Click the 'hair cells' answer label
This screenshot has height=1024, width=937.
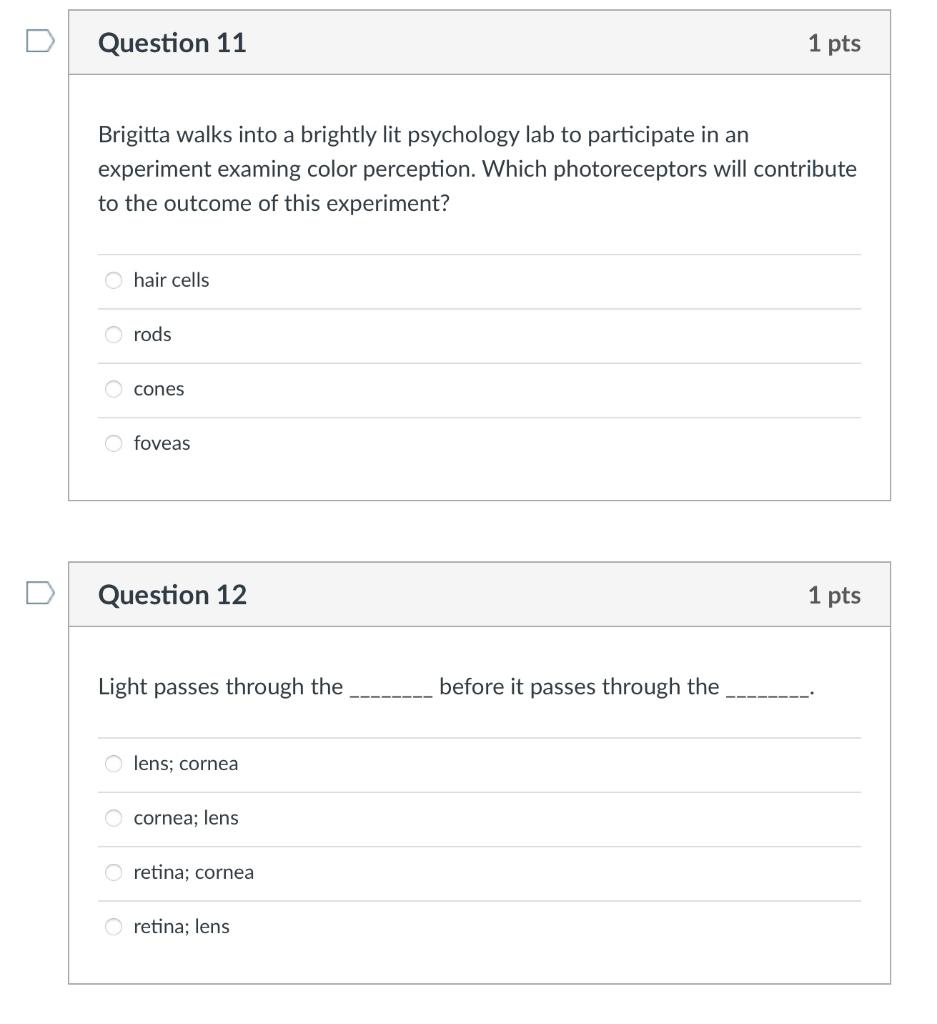171,280
